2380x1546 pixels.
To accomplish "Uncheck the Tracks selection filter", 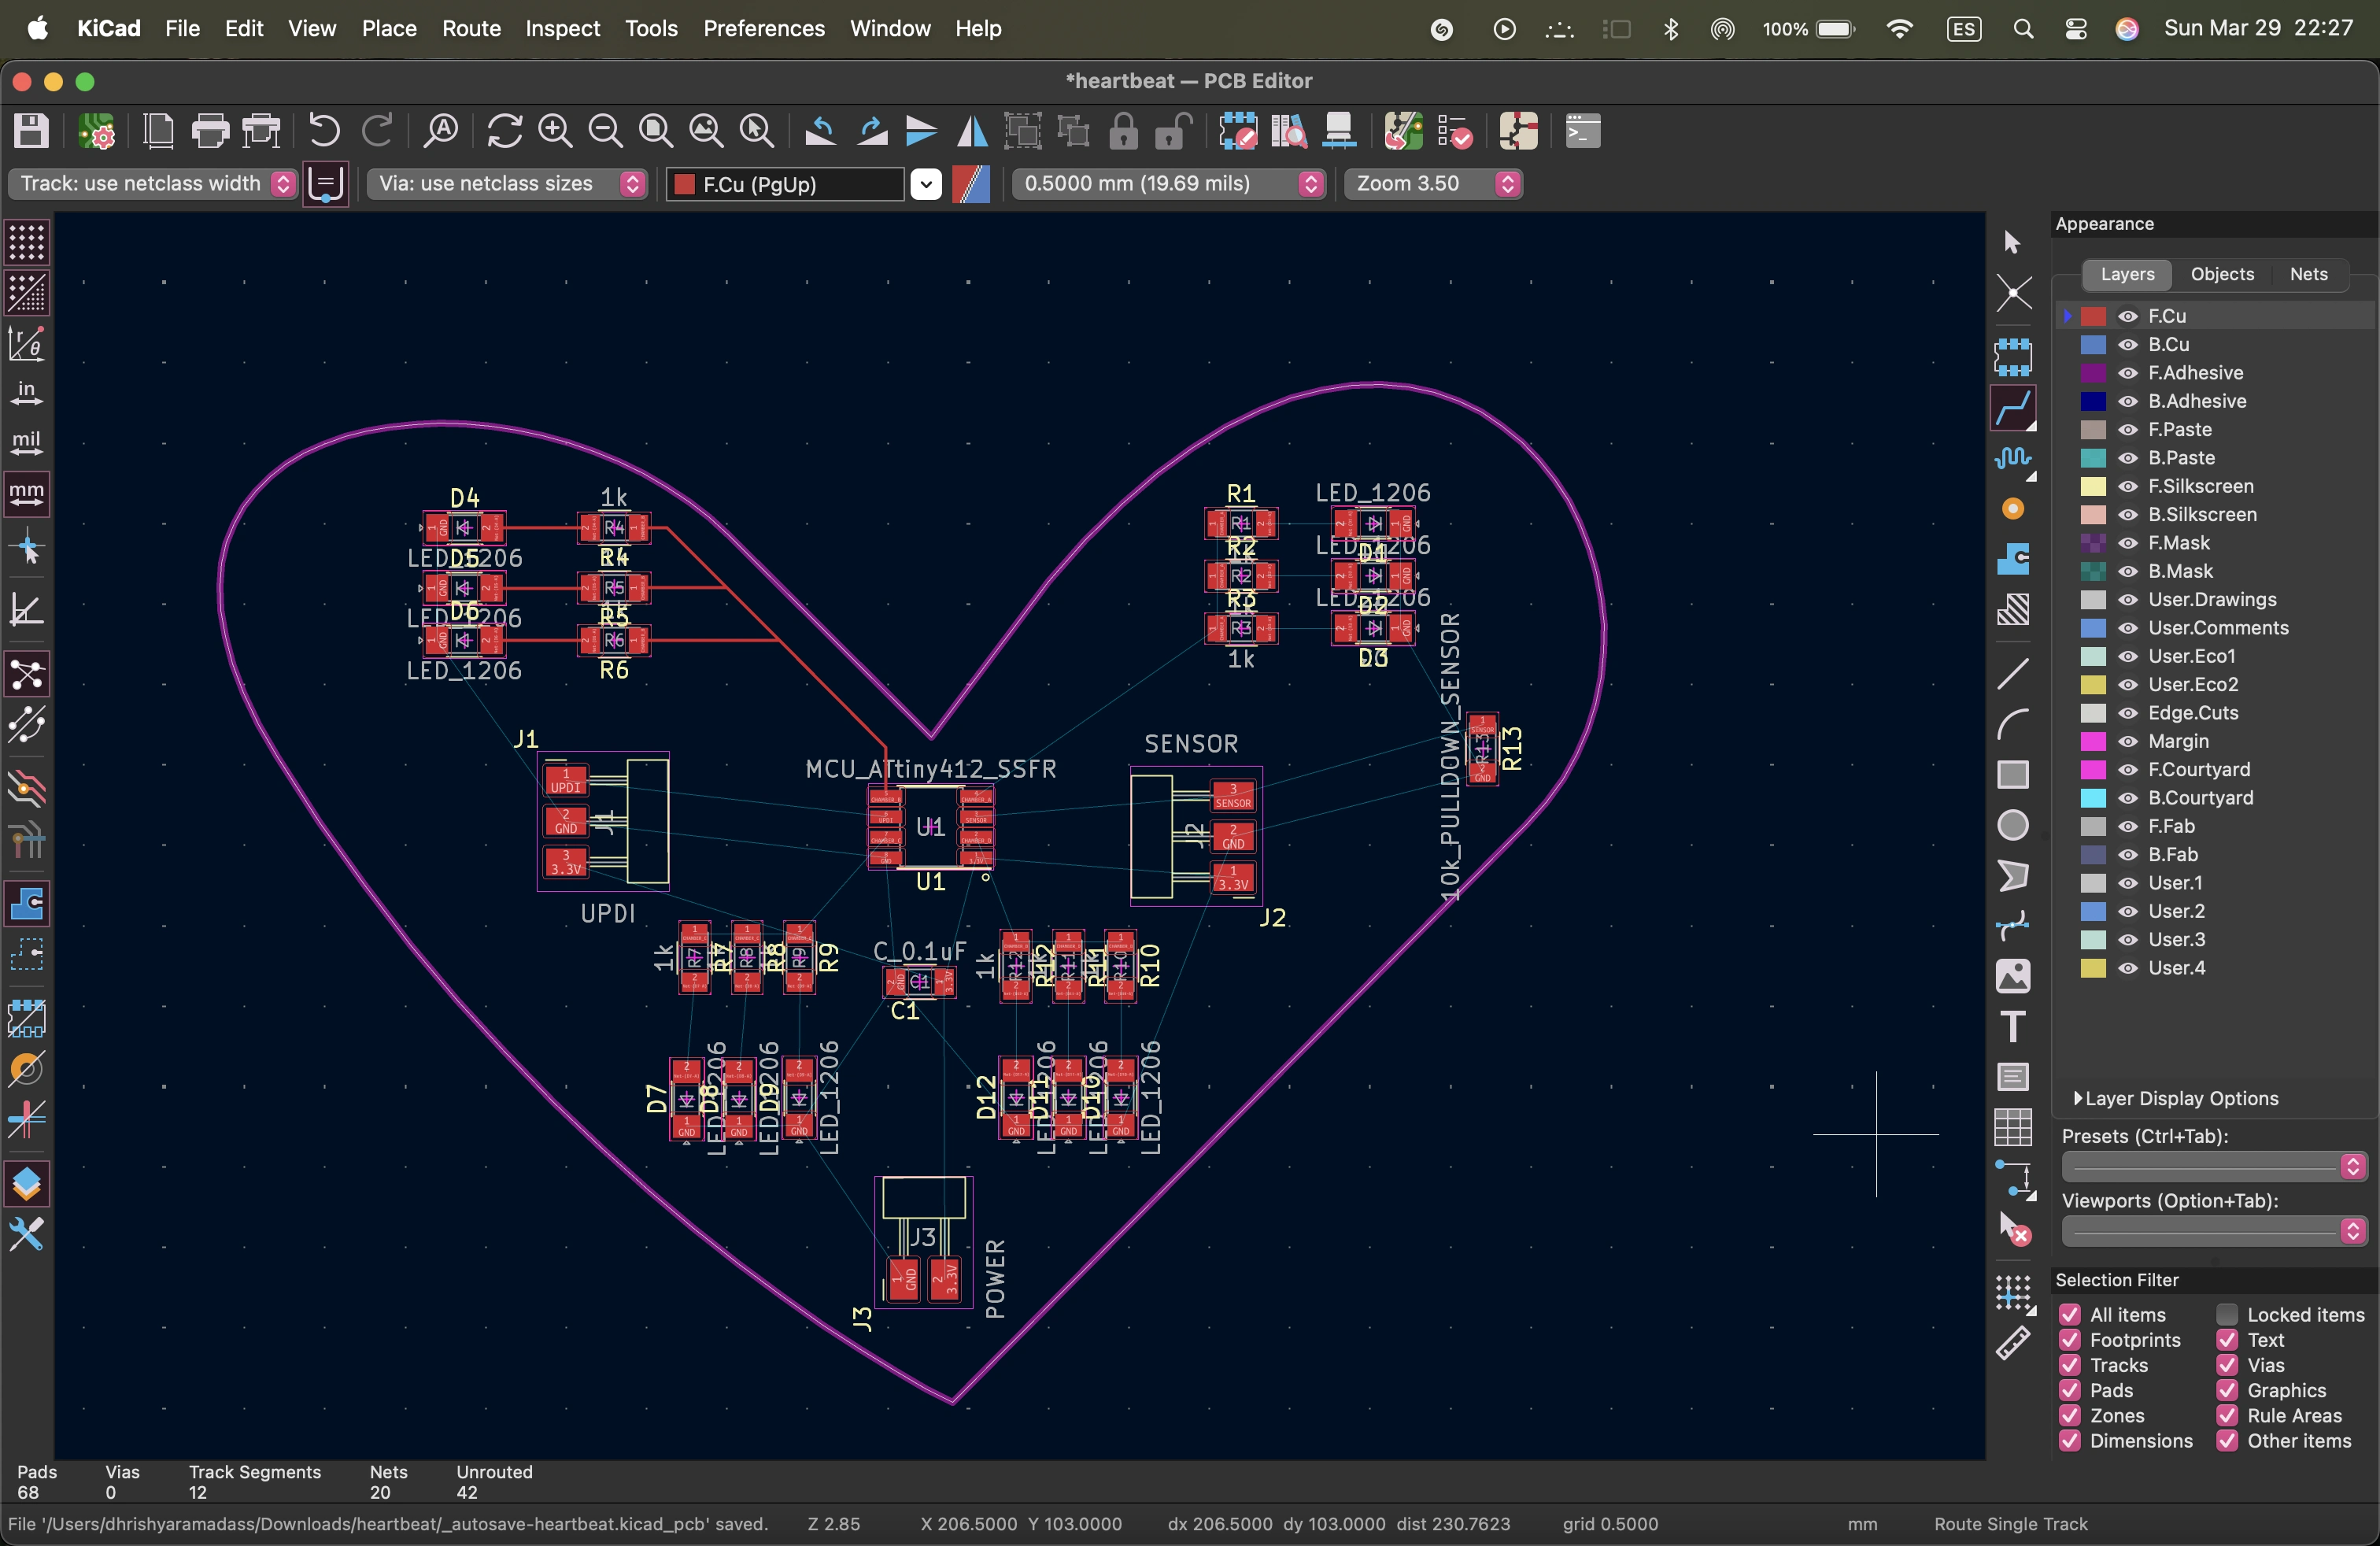I will point(2070,1365).
